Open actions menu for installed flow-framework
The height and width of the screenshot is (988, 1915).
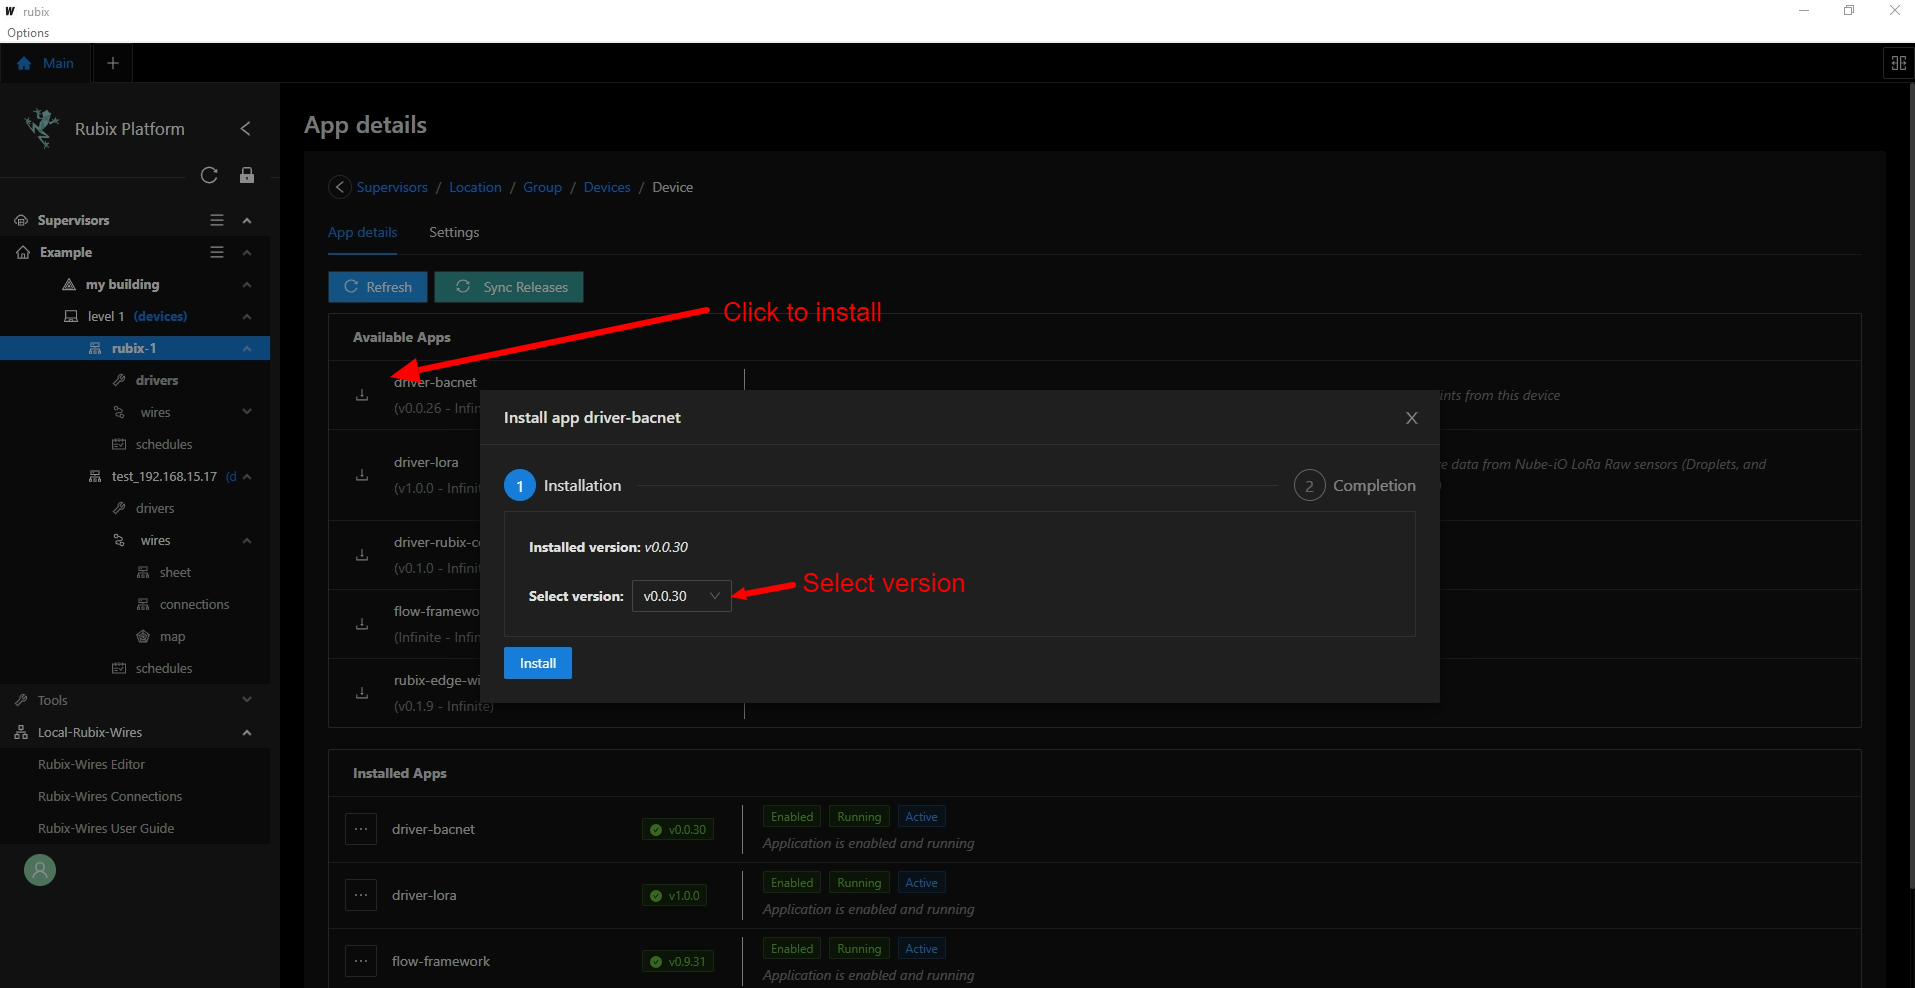(x=361, y=961)
